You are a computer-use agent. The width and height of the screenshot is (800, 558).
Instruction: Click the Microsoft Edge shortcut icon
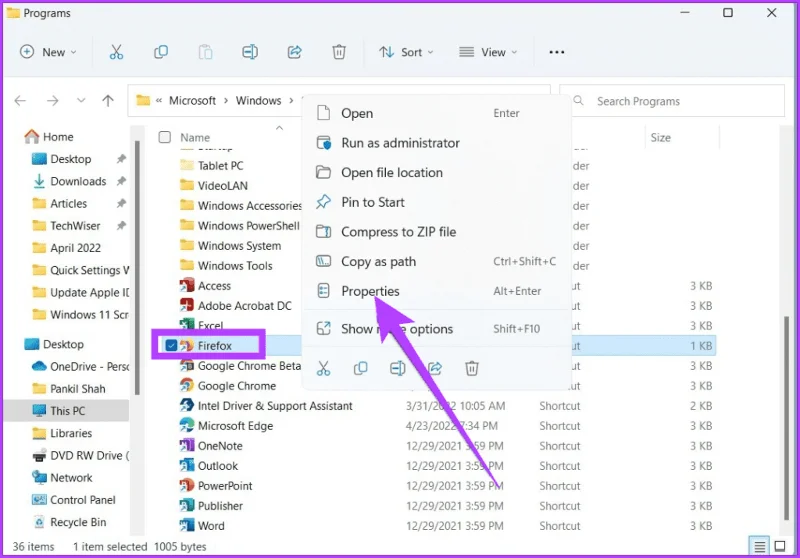pos(187,425)
